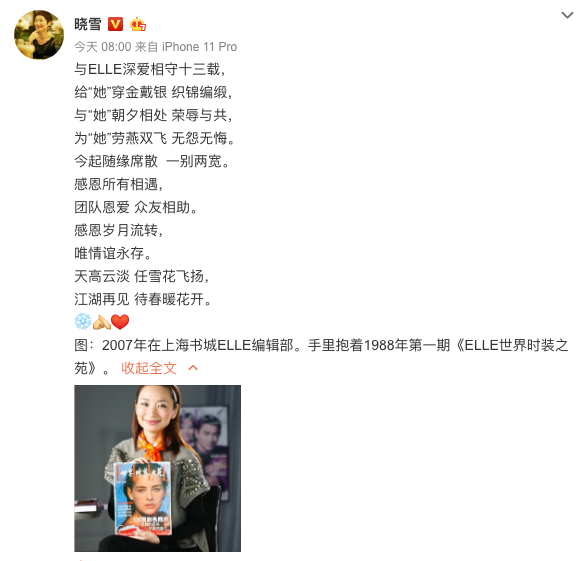Click the 收起全文 link
Screen dimensions: 576x561
149,368
